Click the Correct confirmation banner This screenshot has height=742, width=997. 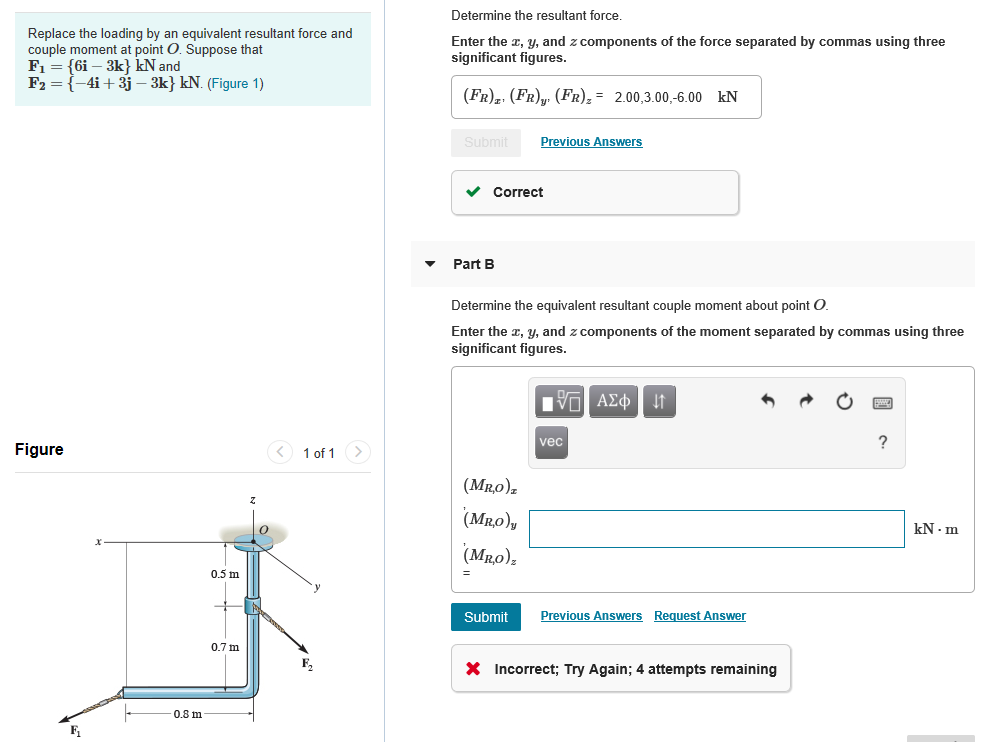coord(595,191)
